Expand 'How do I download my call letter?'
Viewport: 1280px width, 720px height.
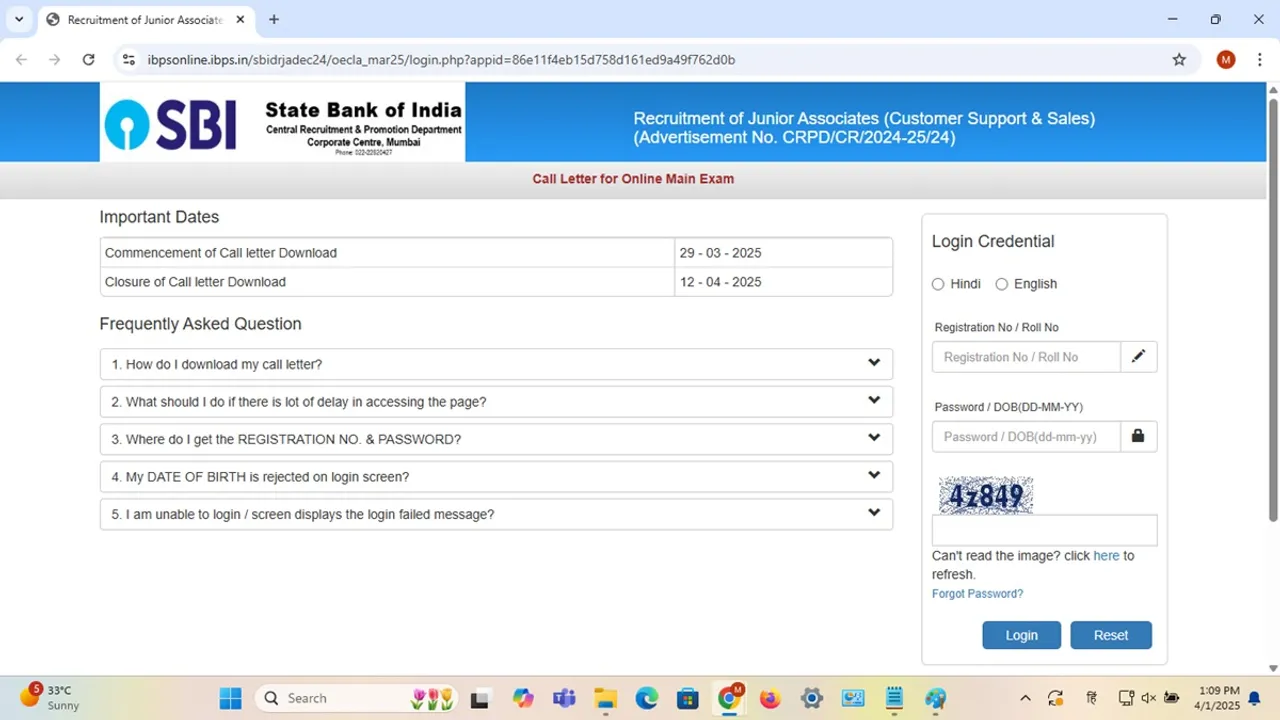click(x=496, y=364)
